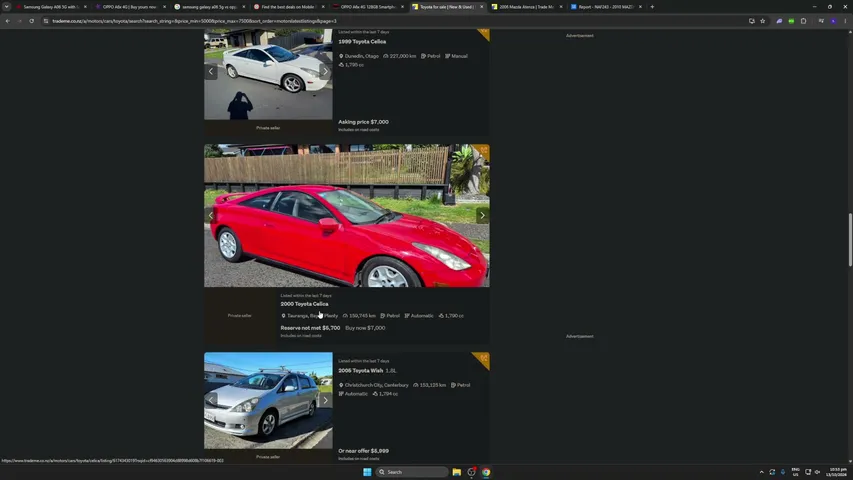The image size is (853, 480).
Task: Click Asking price $7,000 text
Action: click(x=363, y=122)
